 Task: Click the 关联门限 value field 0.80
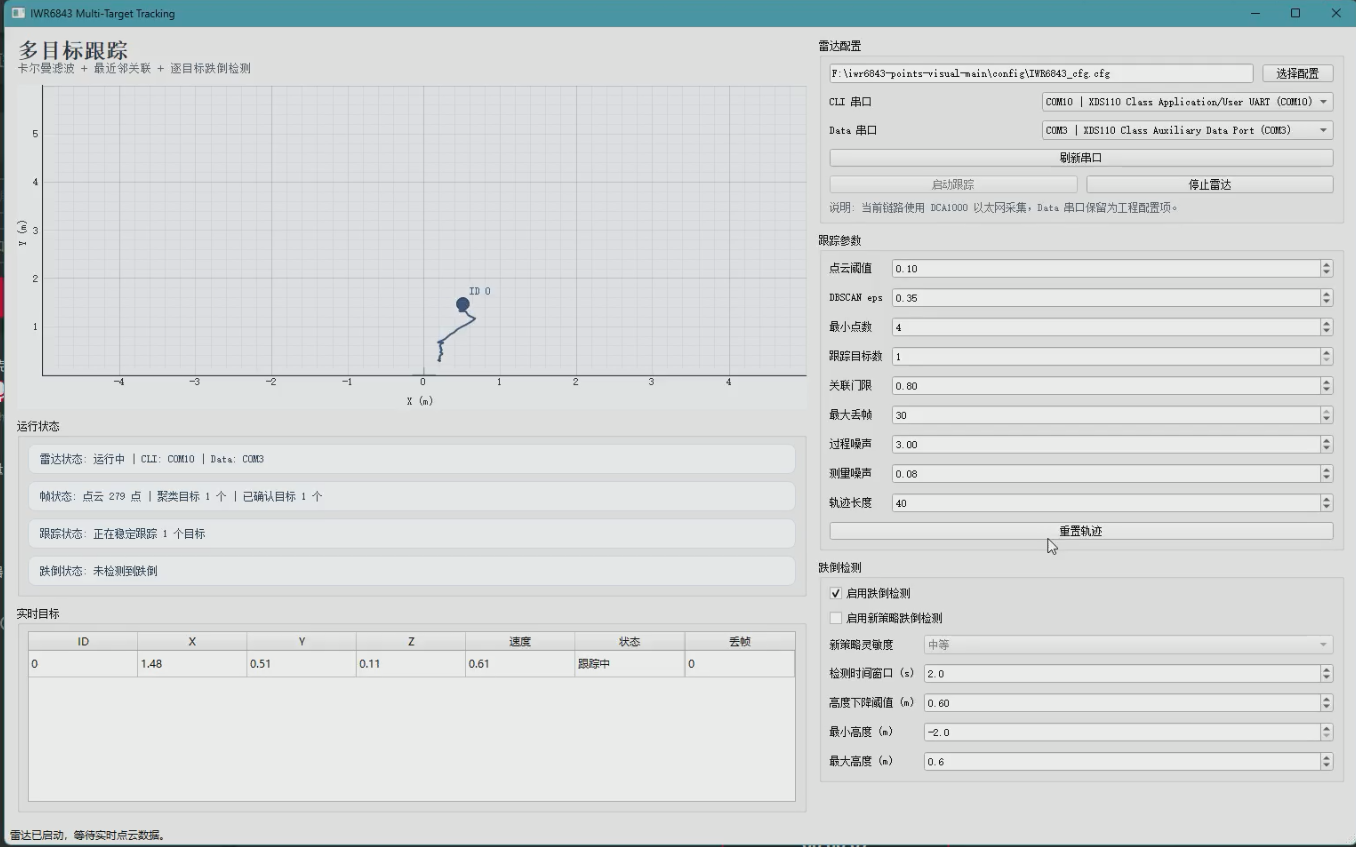point(1105,386)
